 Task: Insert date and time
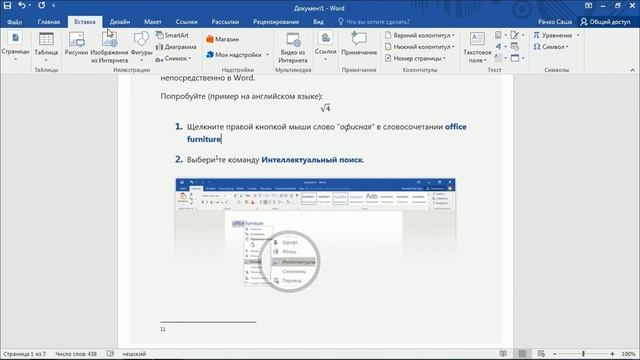[515, 47]
